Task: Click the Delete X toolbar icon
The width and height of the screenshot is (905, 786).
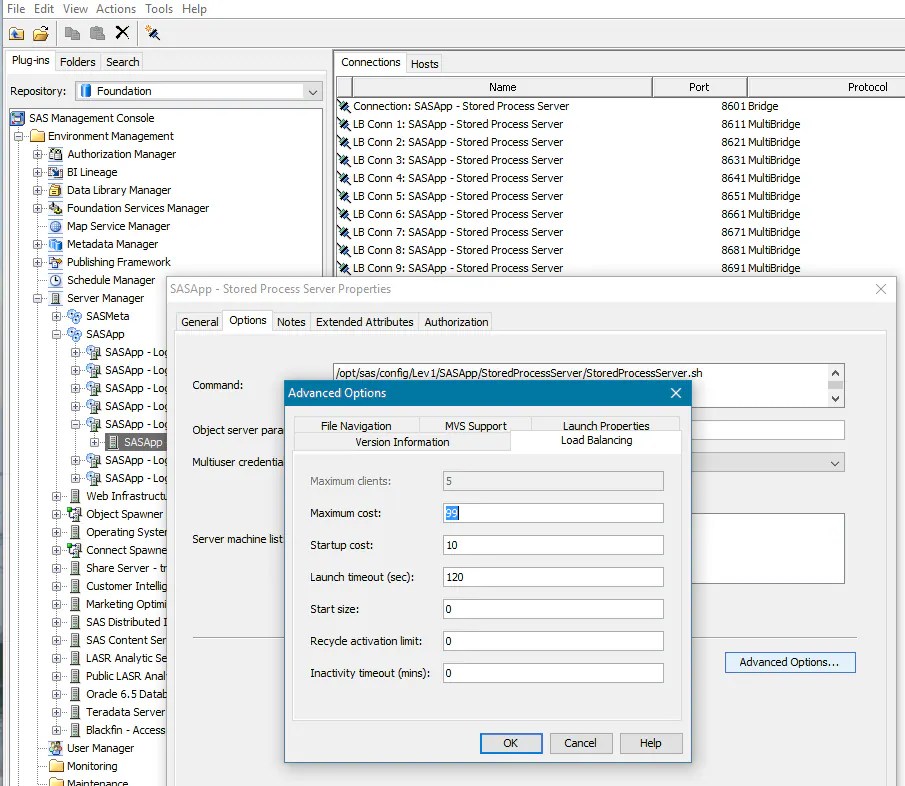Action: 122,32
